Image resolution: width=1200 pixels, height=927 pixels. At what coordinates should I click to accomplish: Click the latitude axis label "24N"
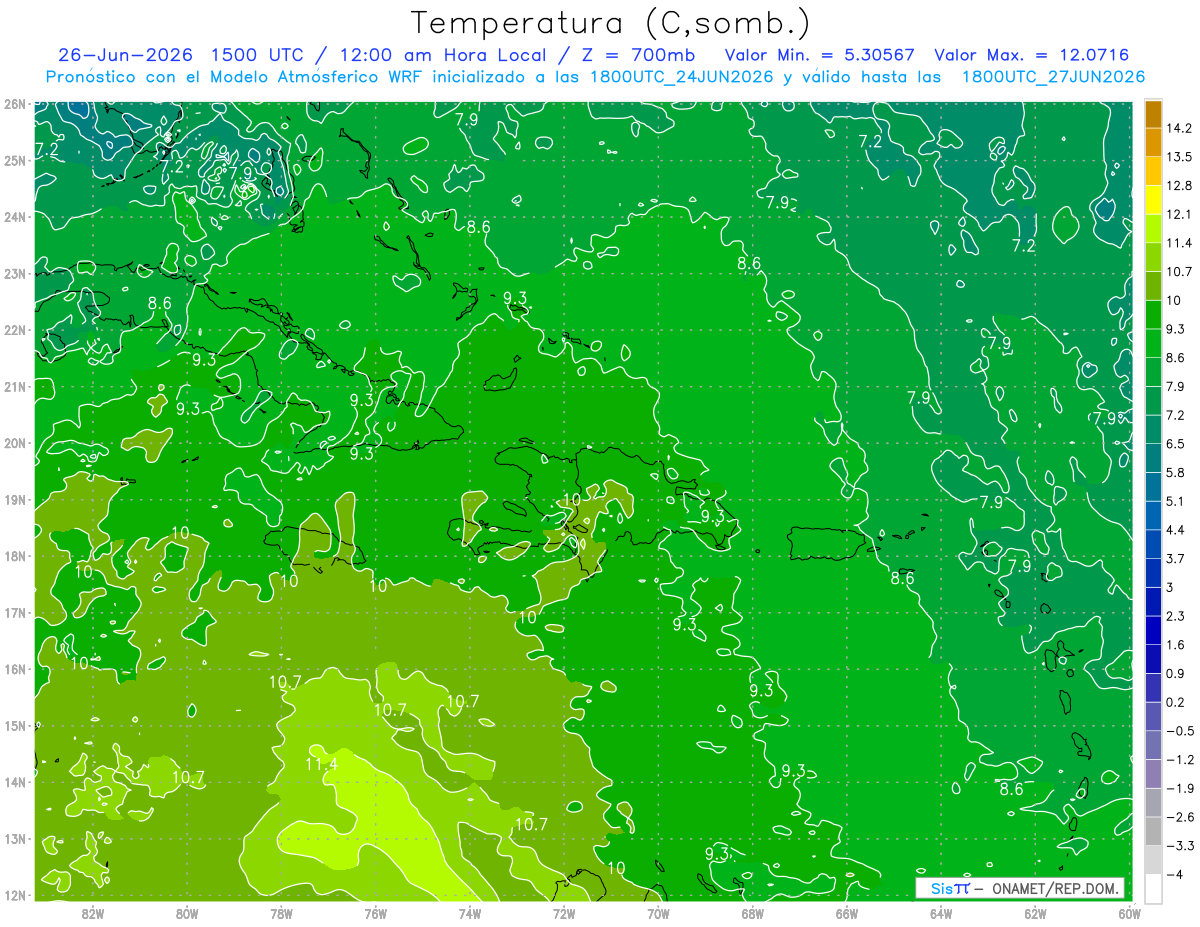pyautogui.click(x=14, y=217)
